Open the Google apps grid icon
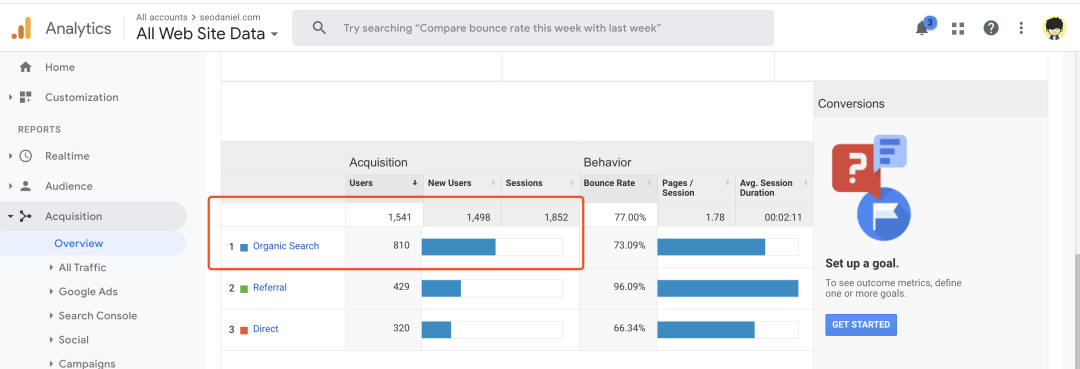Viewport: 1080px width, 369px height. 958,28
